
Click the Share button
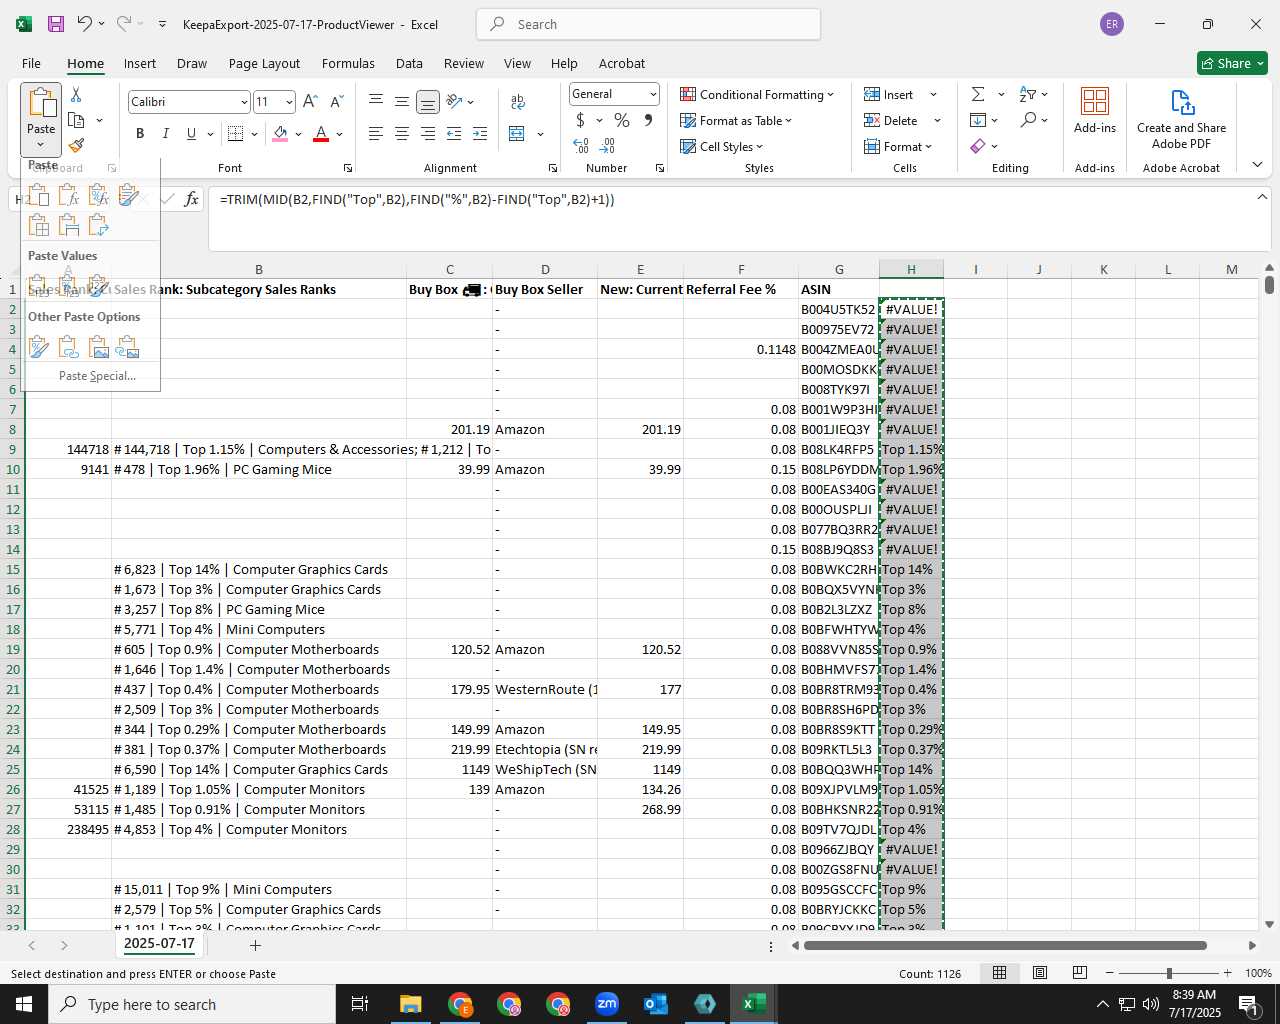(x=1232, y=63)
